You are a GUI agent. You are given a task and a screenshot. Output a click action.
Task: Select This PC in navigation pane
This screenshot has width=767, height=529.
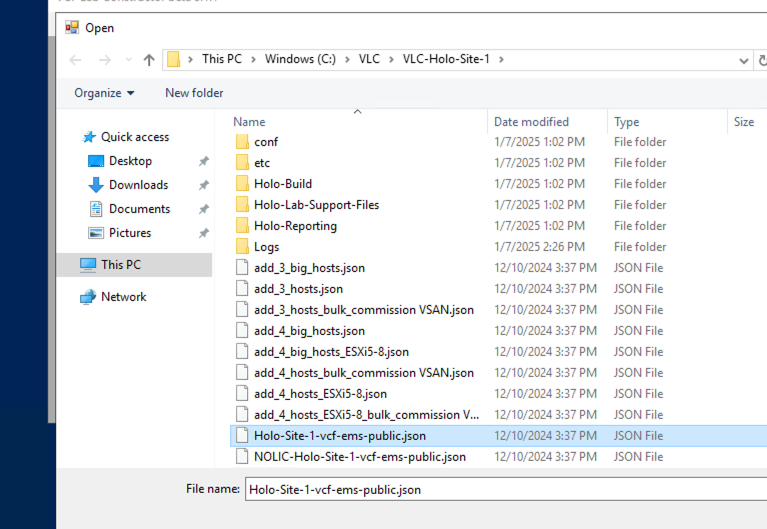tap(120, 265)
